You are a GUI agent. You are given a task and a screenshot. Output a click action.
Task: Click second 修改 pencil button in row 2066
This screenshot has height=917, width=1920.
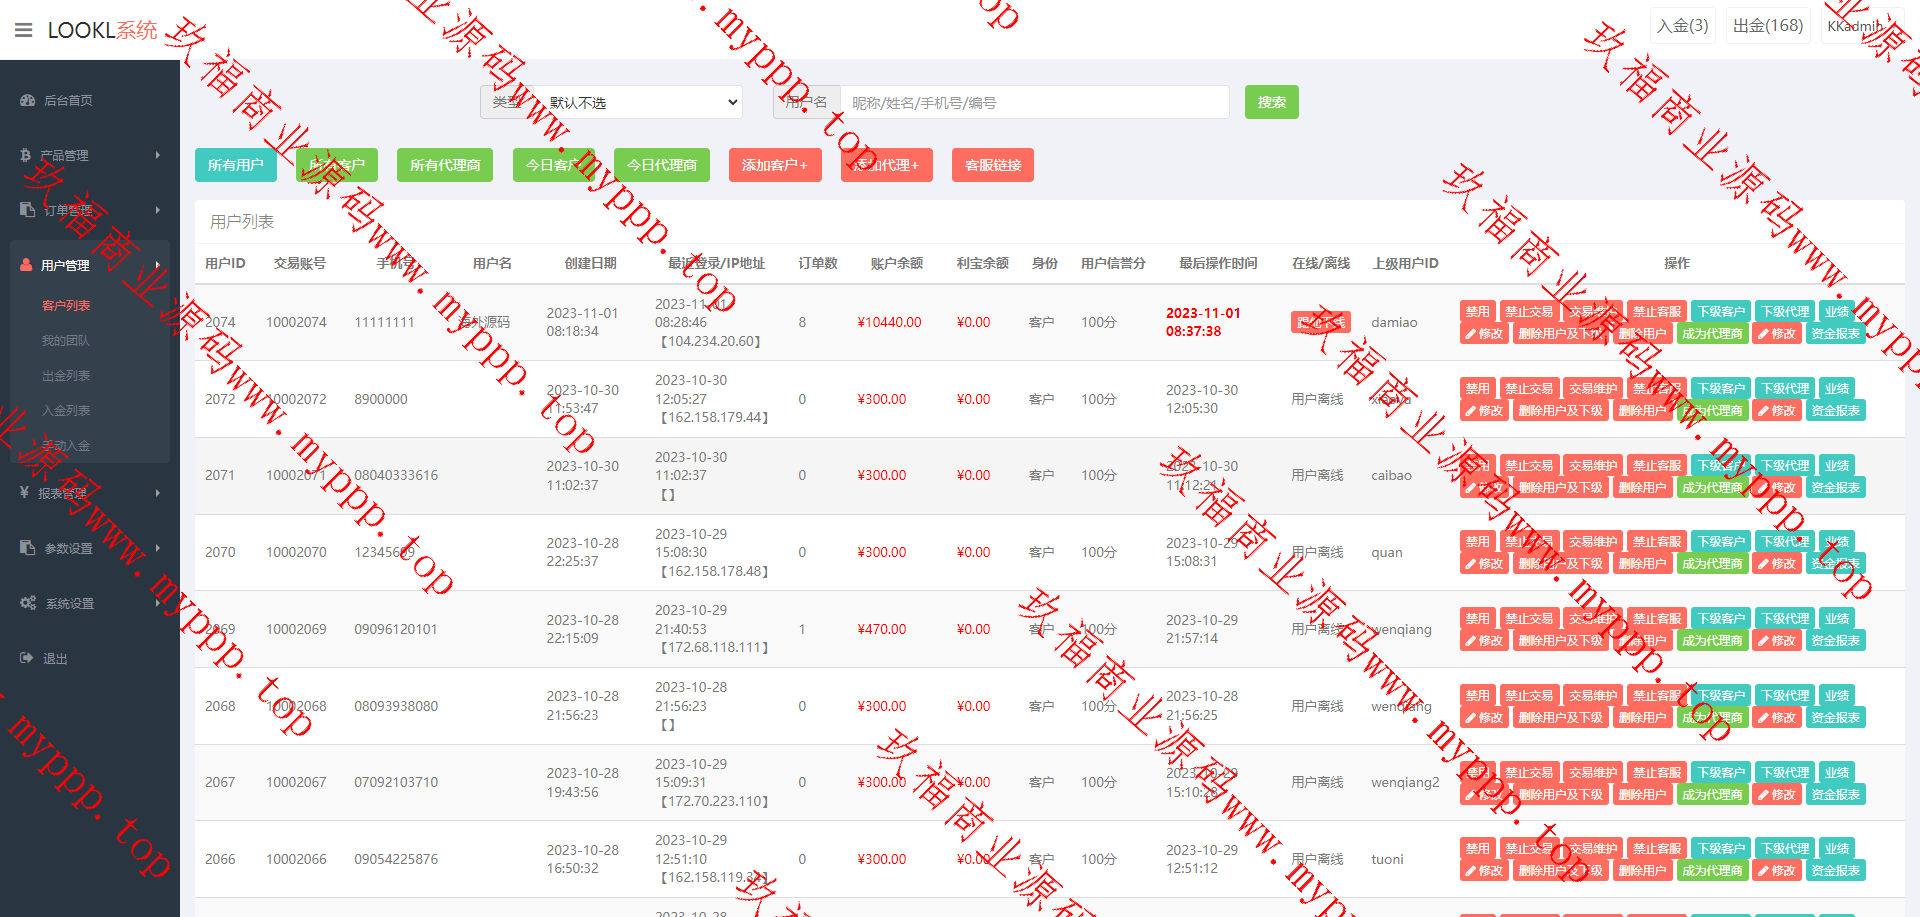1777,871
